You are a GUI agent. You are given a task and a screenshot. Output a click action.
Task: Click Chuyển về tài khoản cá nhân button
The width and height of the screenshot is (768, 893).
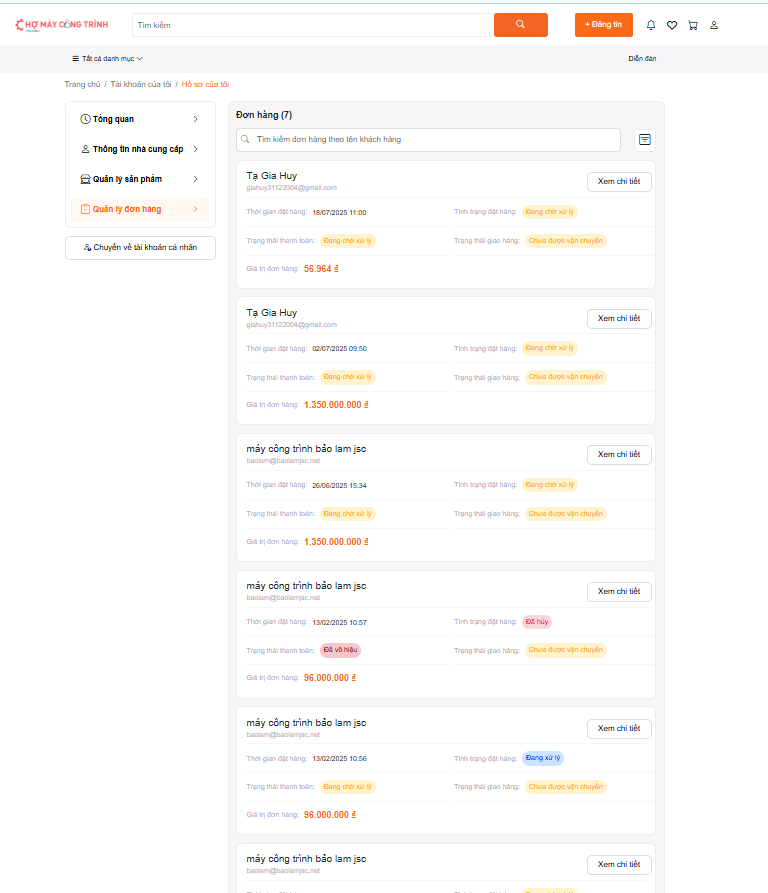point(140,247)
